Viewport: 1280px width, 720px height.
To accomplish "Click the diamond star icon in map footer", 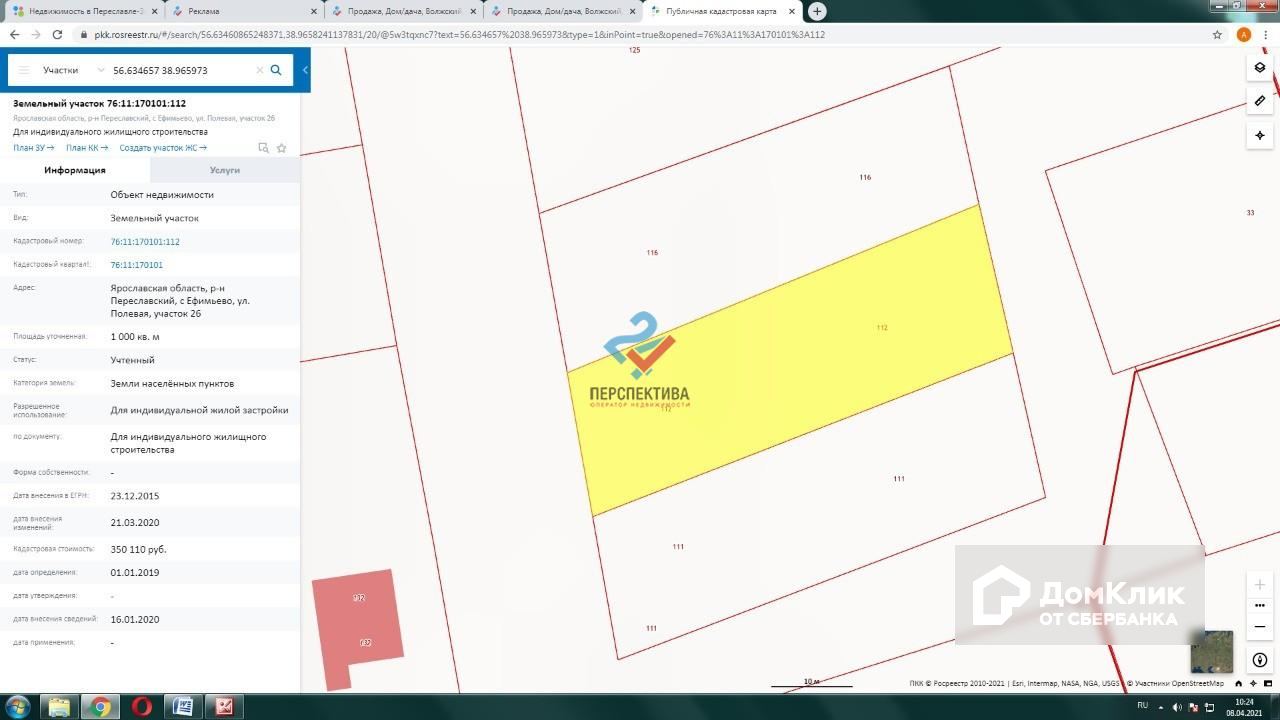I will click(x=1252, y=684).
